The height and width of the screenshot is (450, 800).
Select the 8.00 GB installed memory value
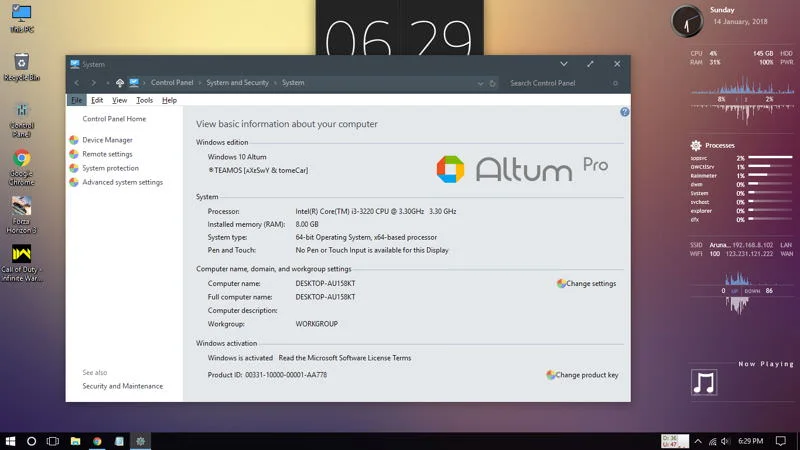307,224
